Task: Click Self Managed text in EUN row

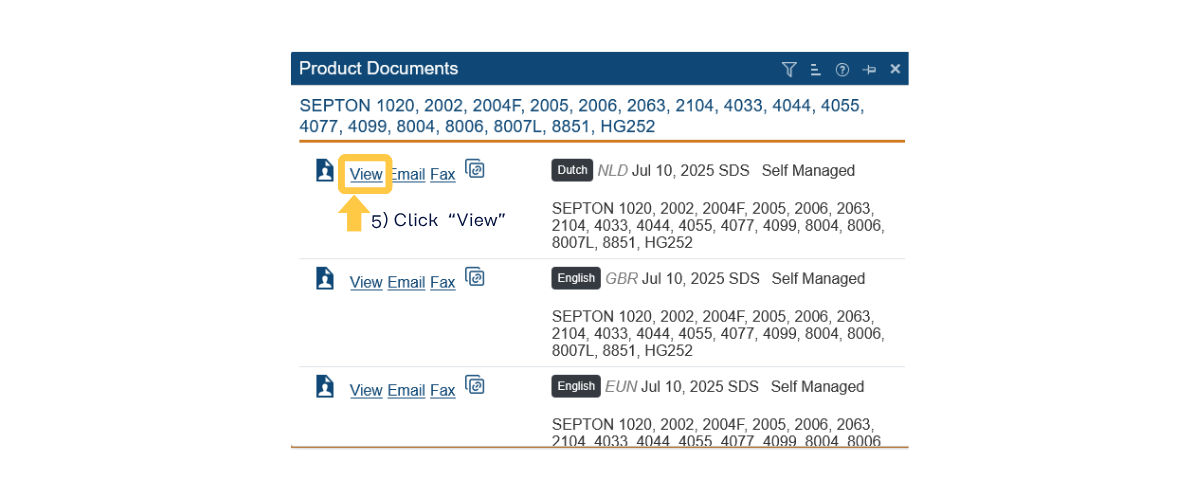Action: (x=817, y=387)
